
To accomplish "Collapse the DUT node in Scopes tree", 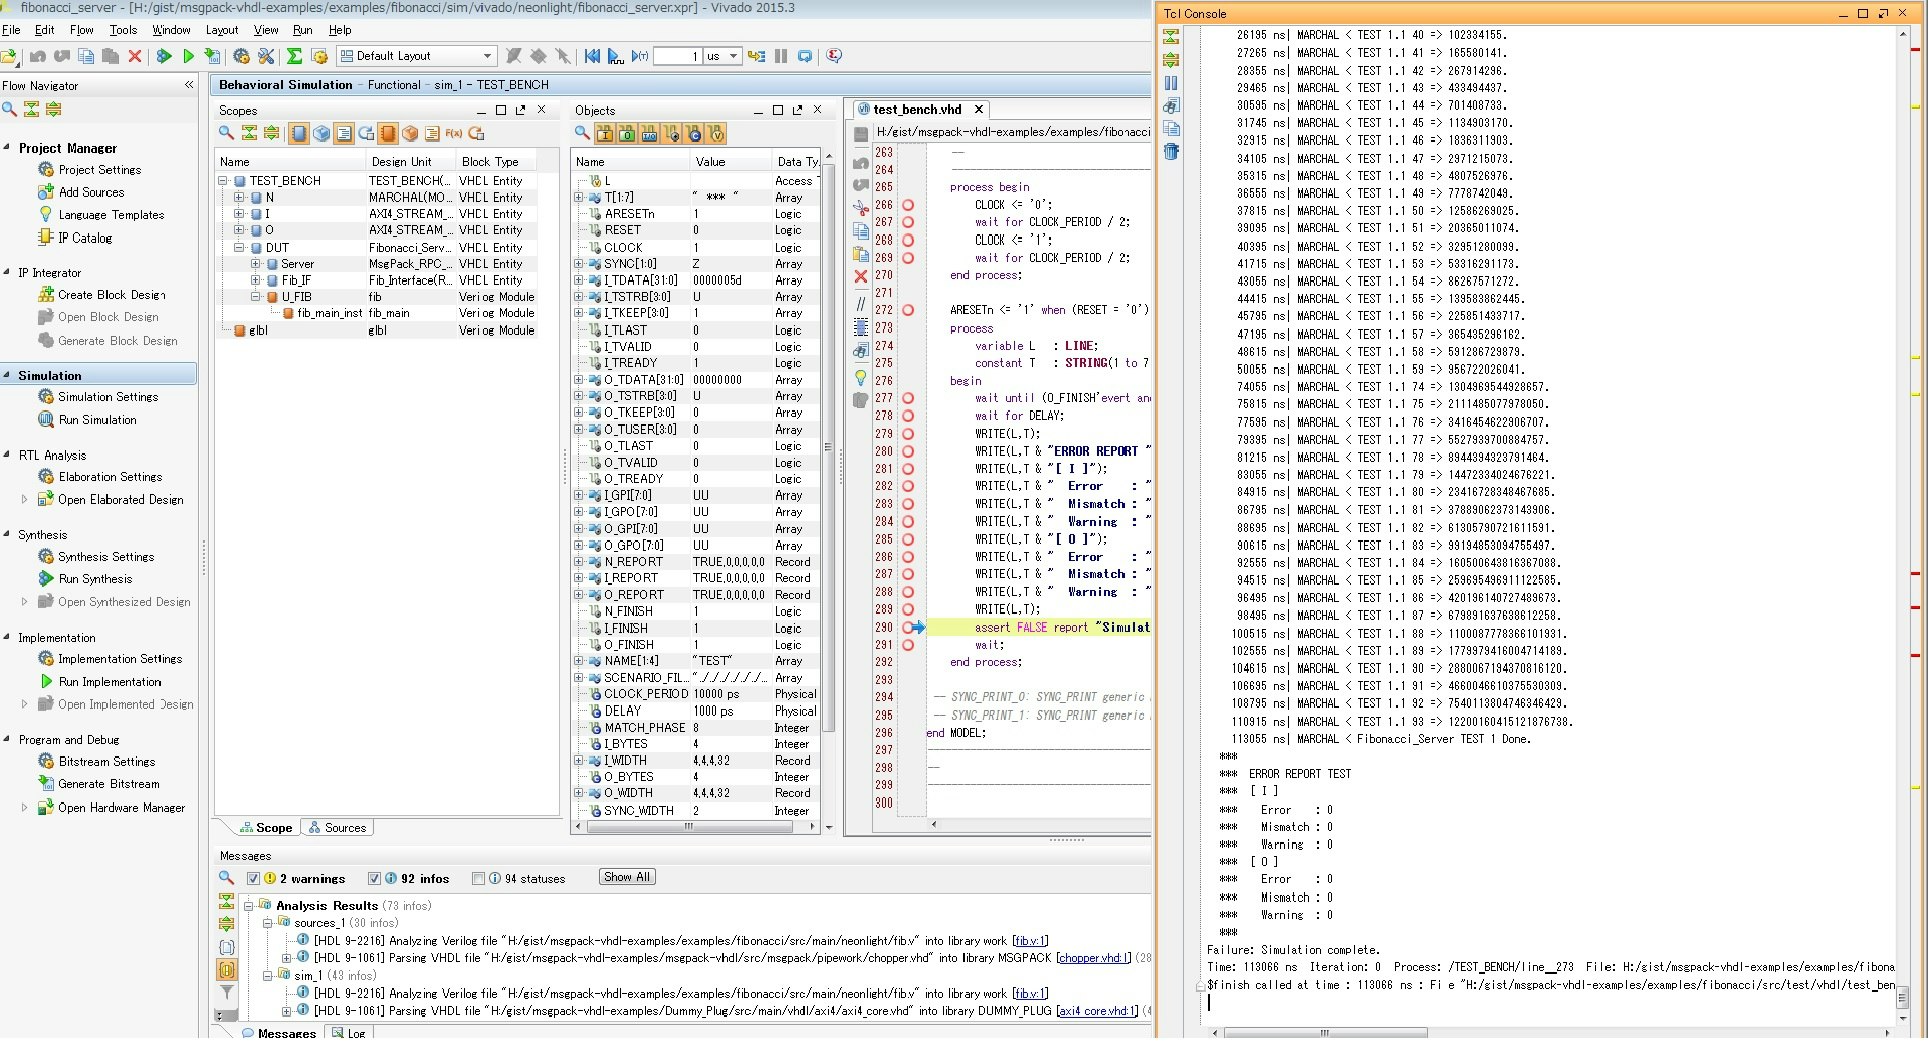I will pyautogui.click(x=239, y=247).
